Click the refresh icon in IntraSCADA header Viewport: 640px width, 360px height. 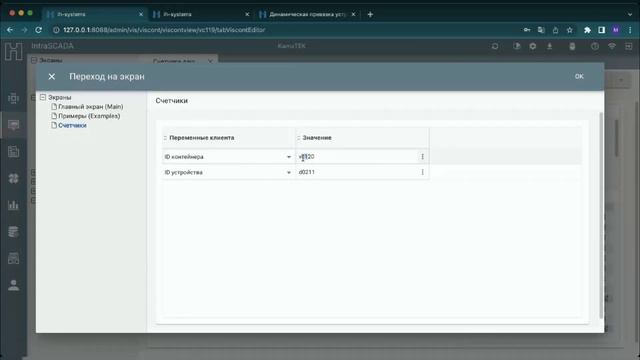coord(495,46)
